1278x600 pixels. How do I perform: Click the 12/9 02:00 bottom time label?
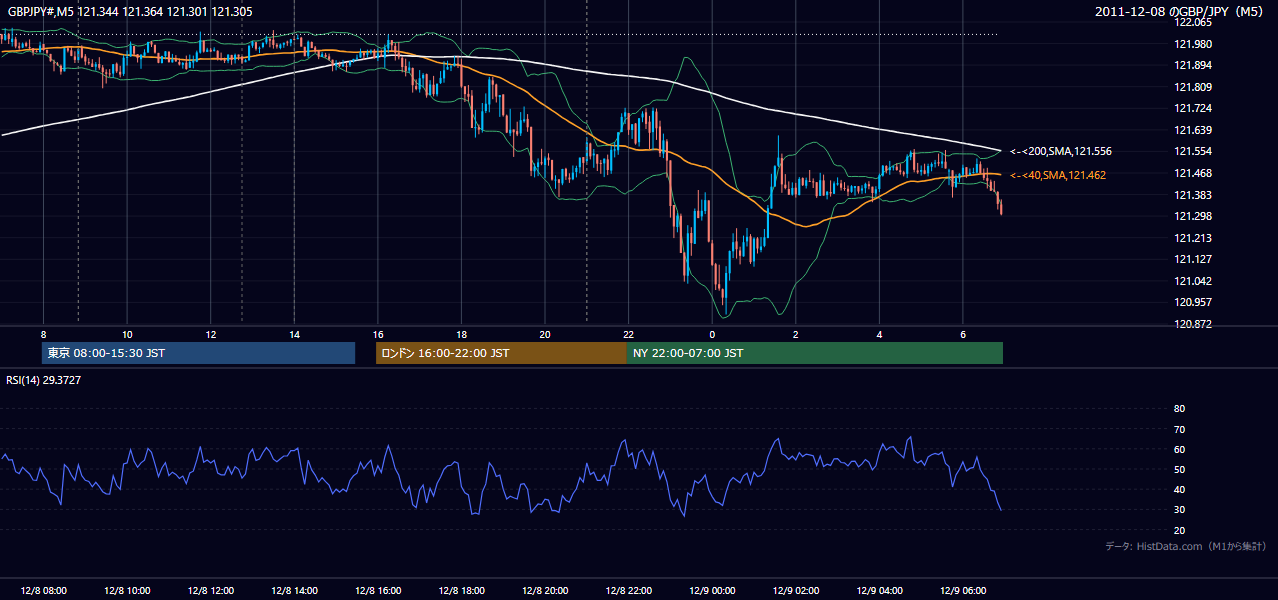[796, 591]
